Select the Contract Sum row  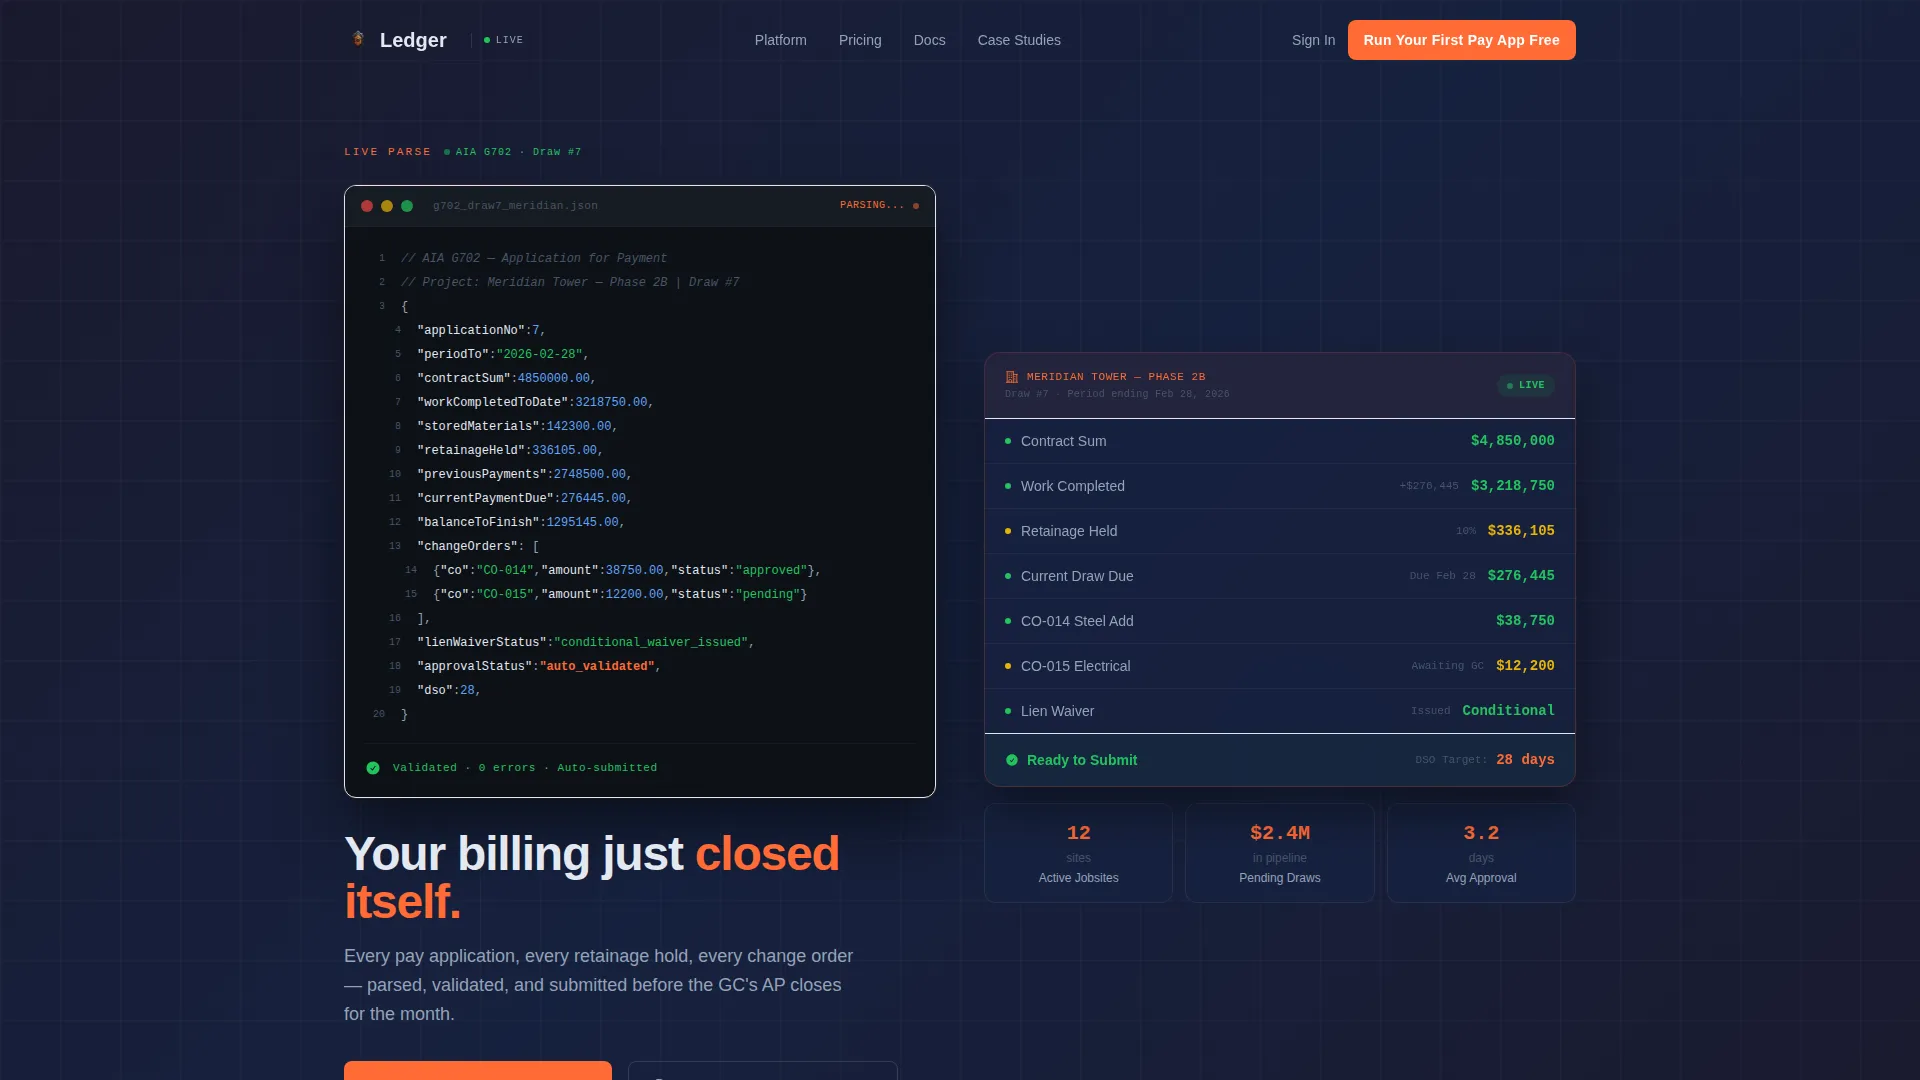point(1280,441)
